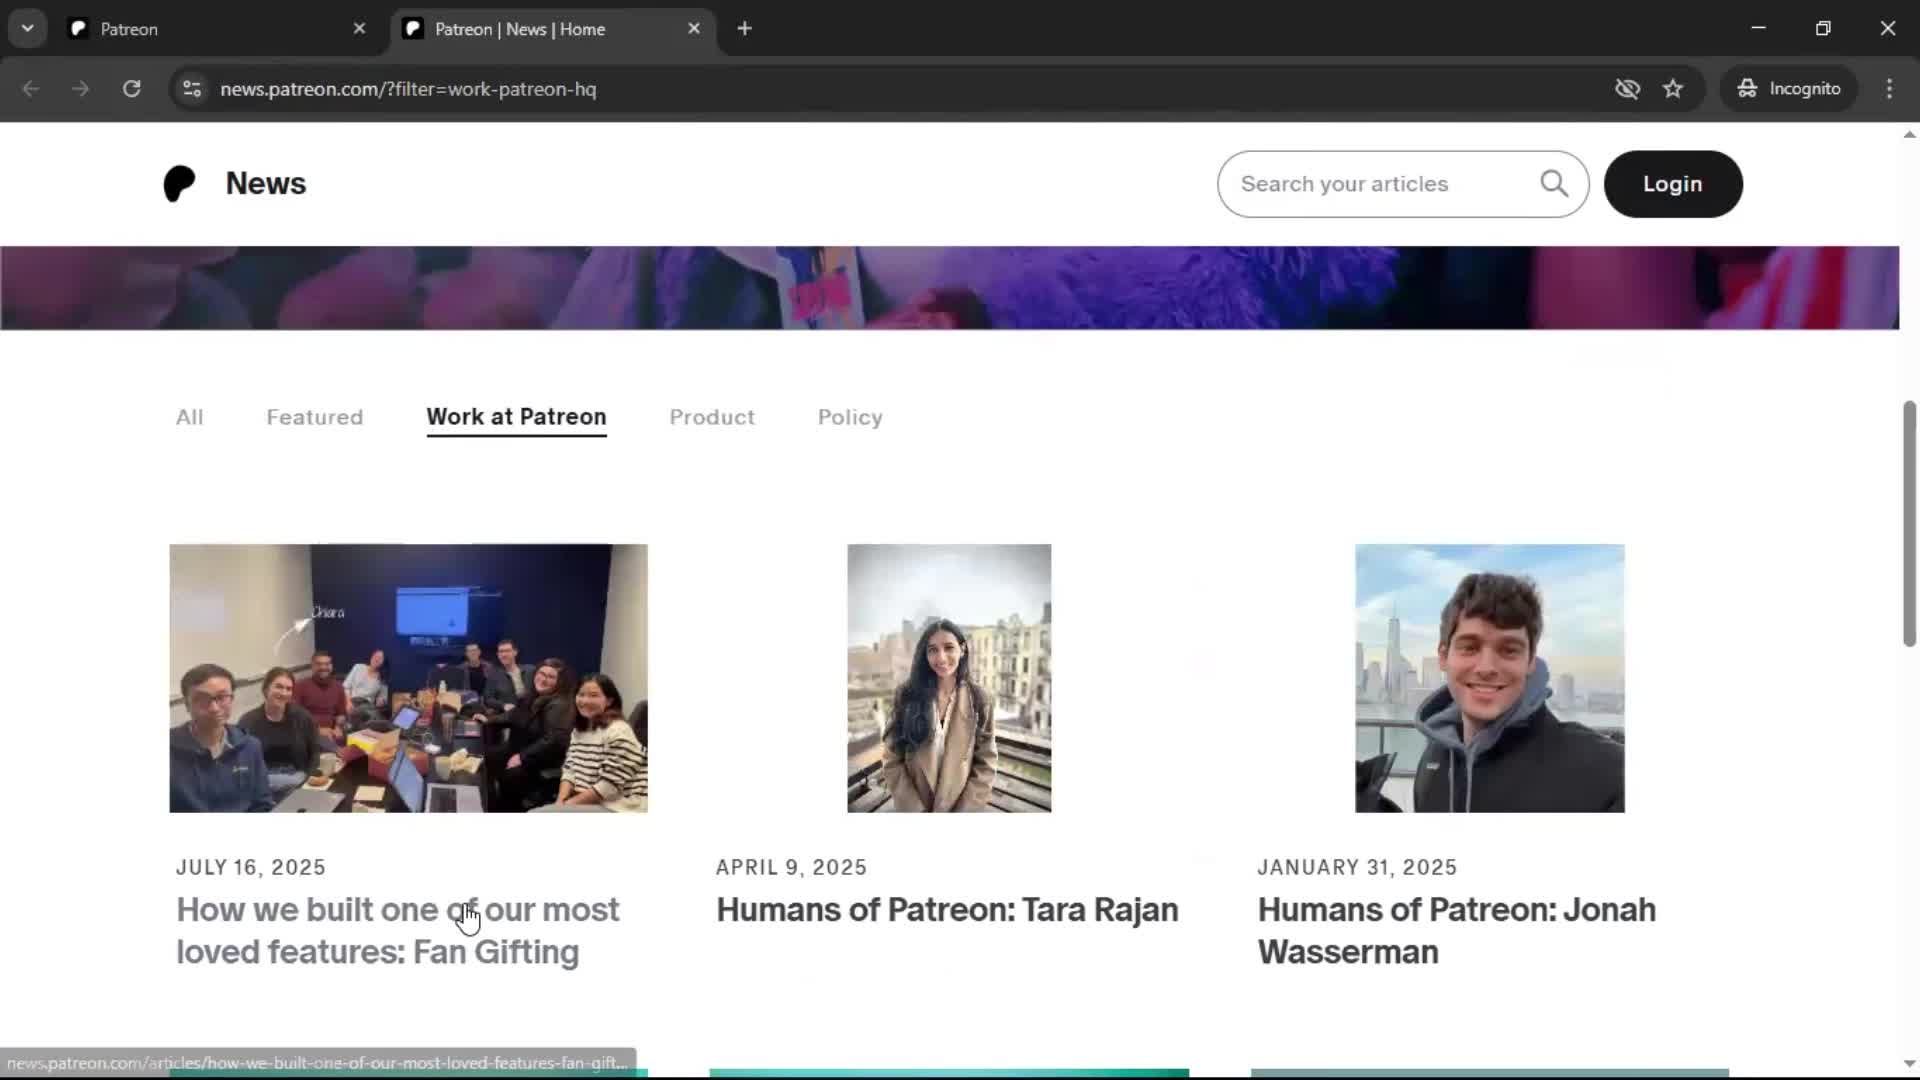Expand the tab search dropdown arrow
This screenshot has height=1080, width=1920.
(x=28, y=29)
